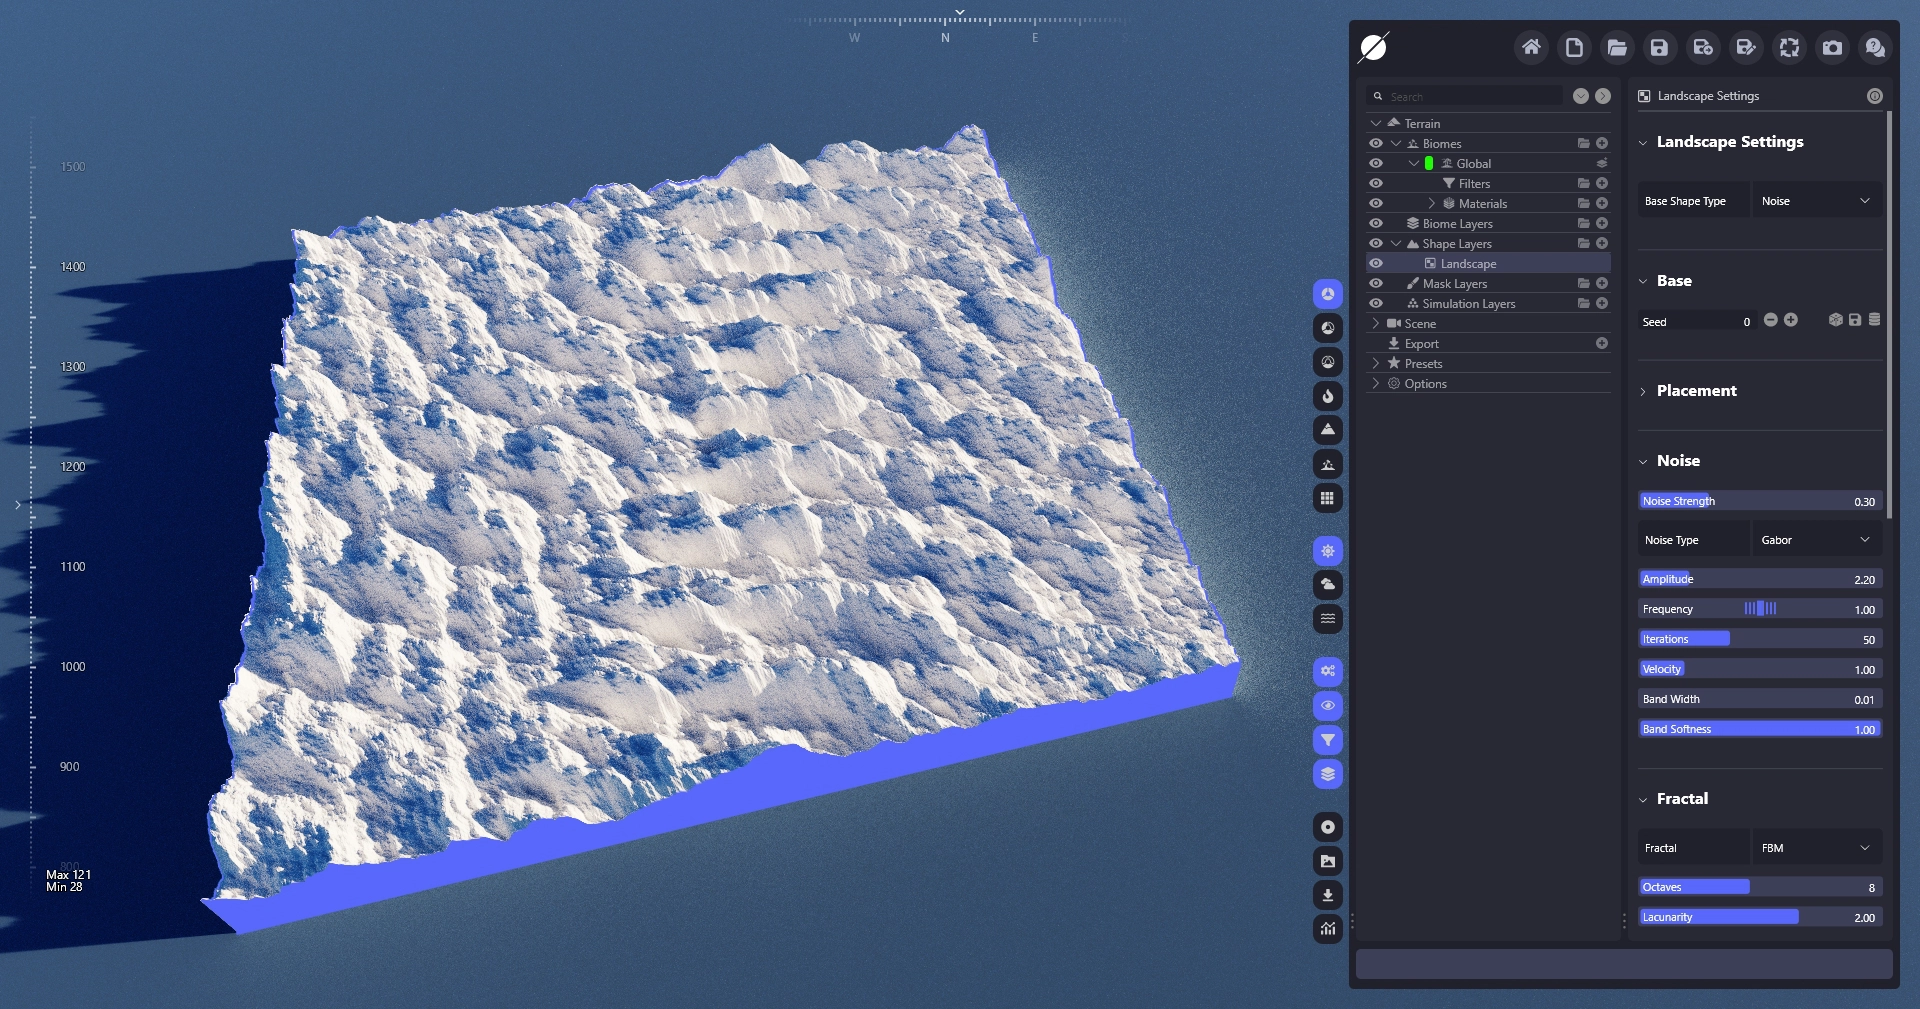This screenshot has width=1920, height=1009.
Task: Expand the Placement section
Action: tap(1696, 391)
